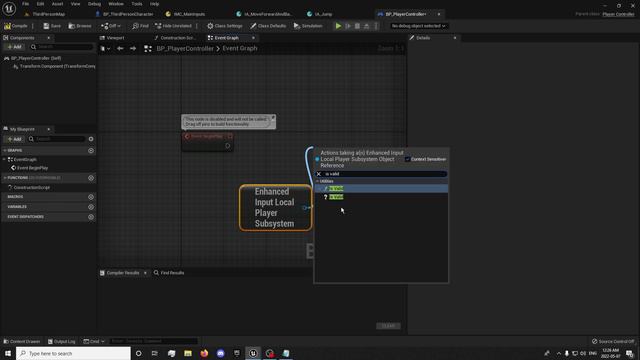Toggle Context Sensitive checkbox
The width and height of the screenshot is (640, 360).
(x=407, y=159)
